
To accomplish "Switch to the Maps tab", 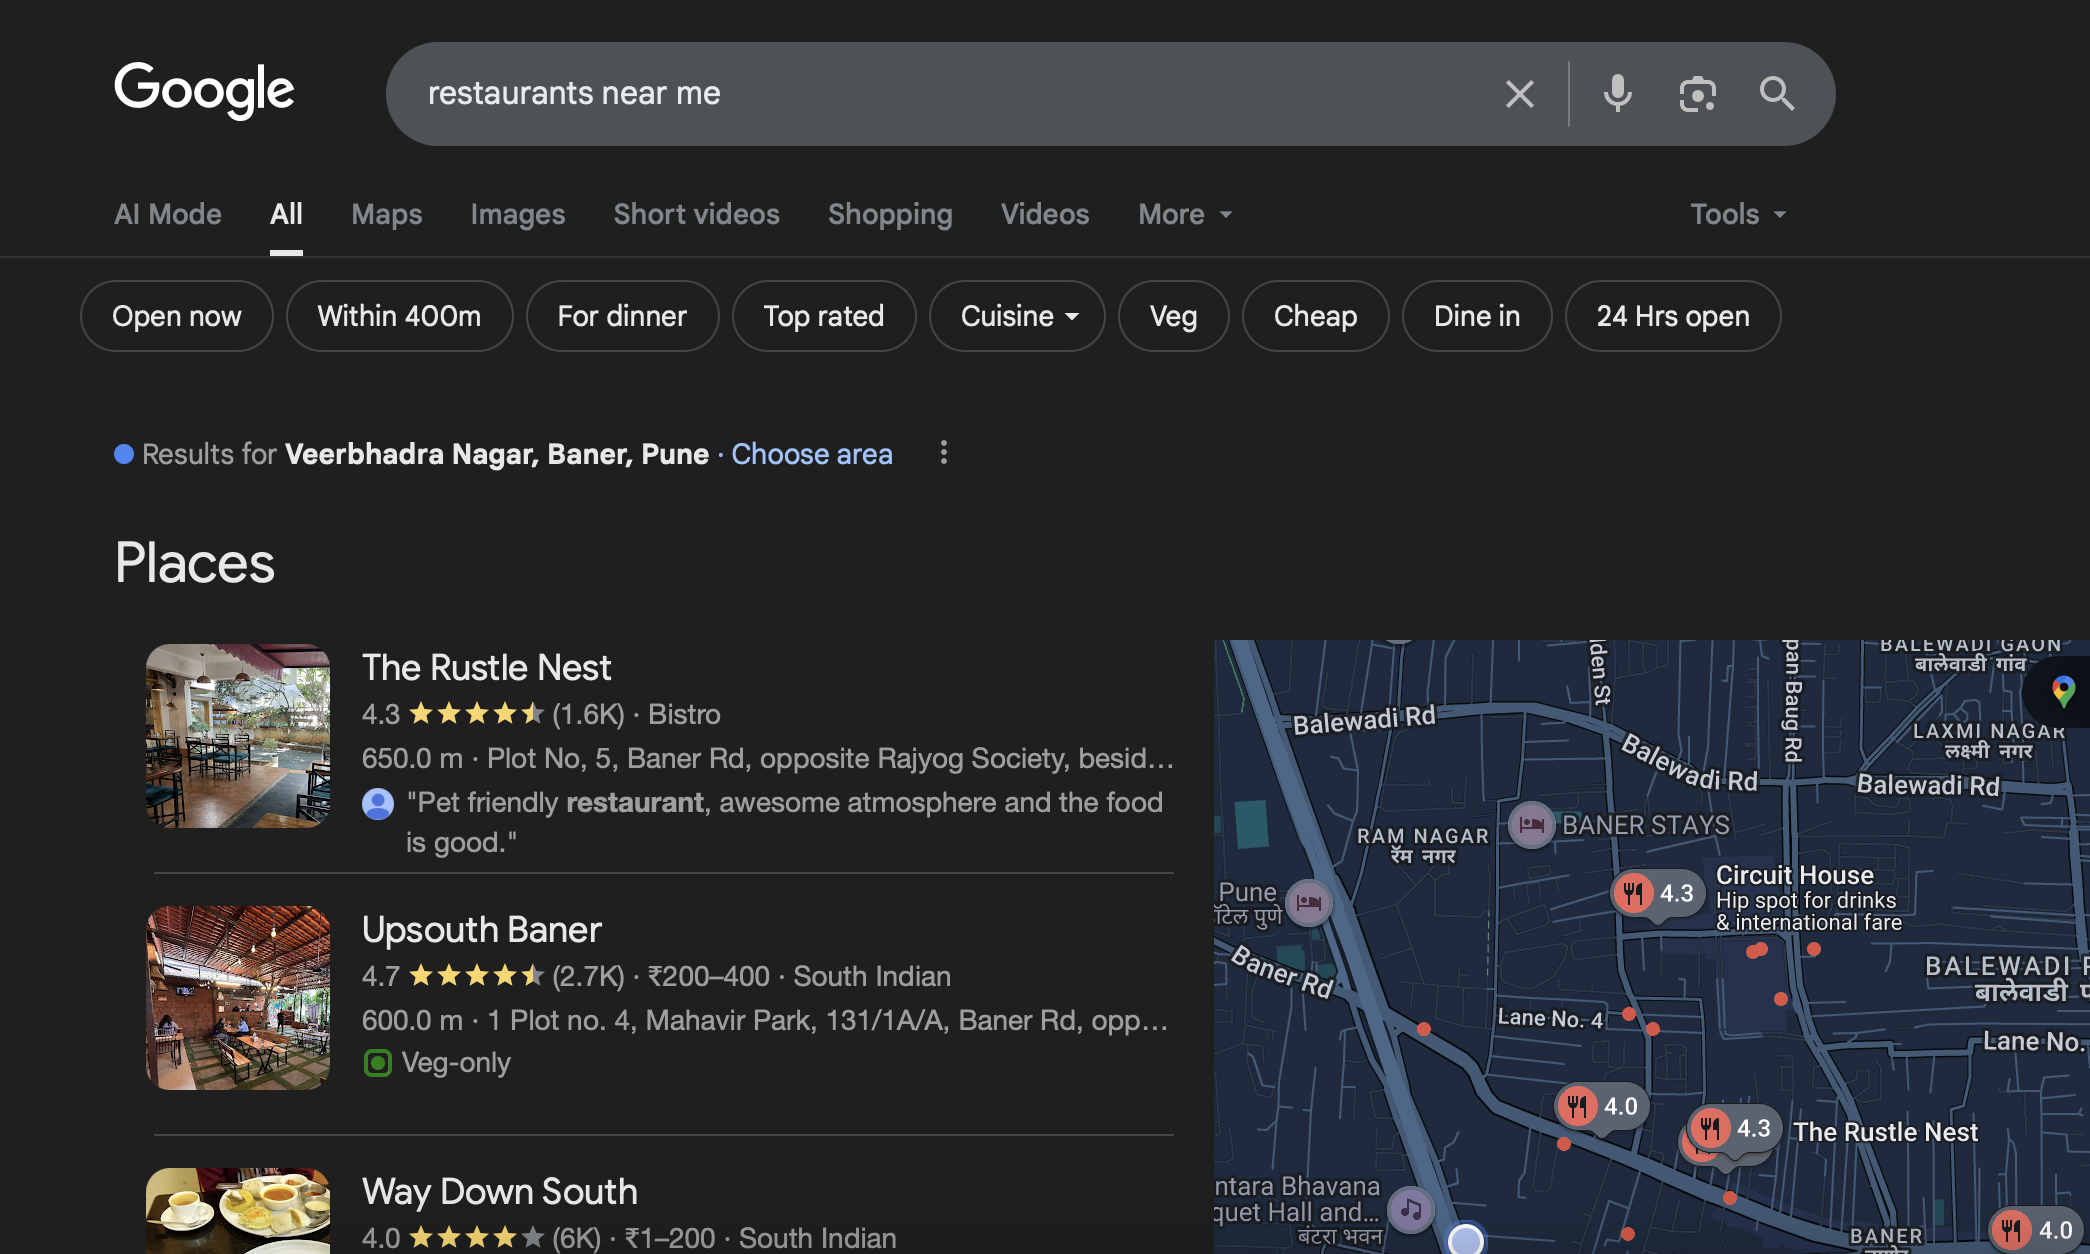I will [x=386, y=214].
